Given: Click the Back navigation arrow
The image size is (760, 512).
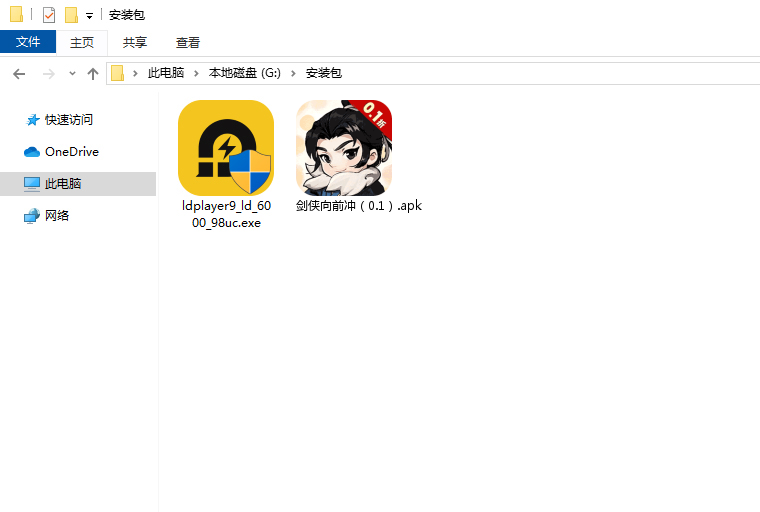Looking at the screenshot, I should 19,74.
